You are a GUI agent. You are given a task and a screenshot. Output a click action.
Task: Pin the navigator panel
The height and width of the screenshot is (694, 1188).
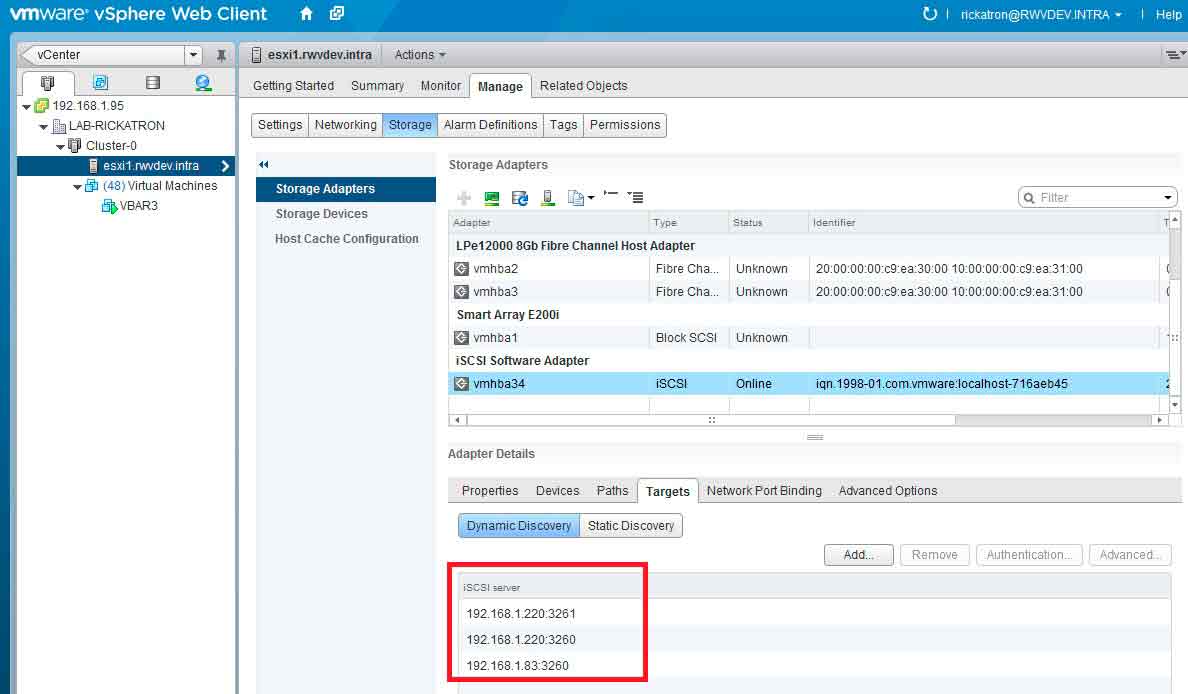(x=220, y=55)
